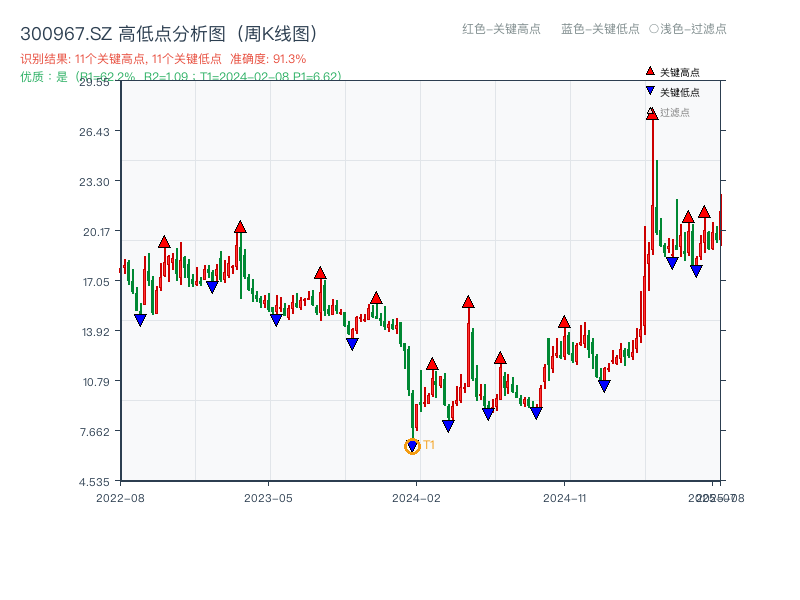
Task: Click blue triangle icon beside 关键低点 legend
Action: [650, 91]
